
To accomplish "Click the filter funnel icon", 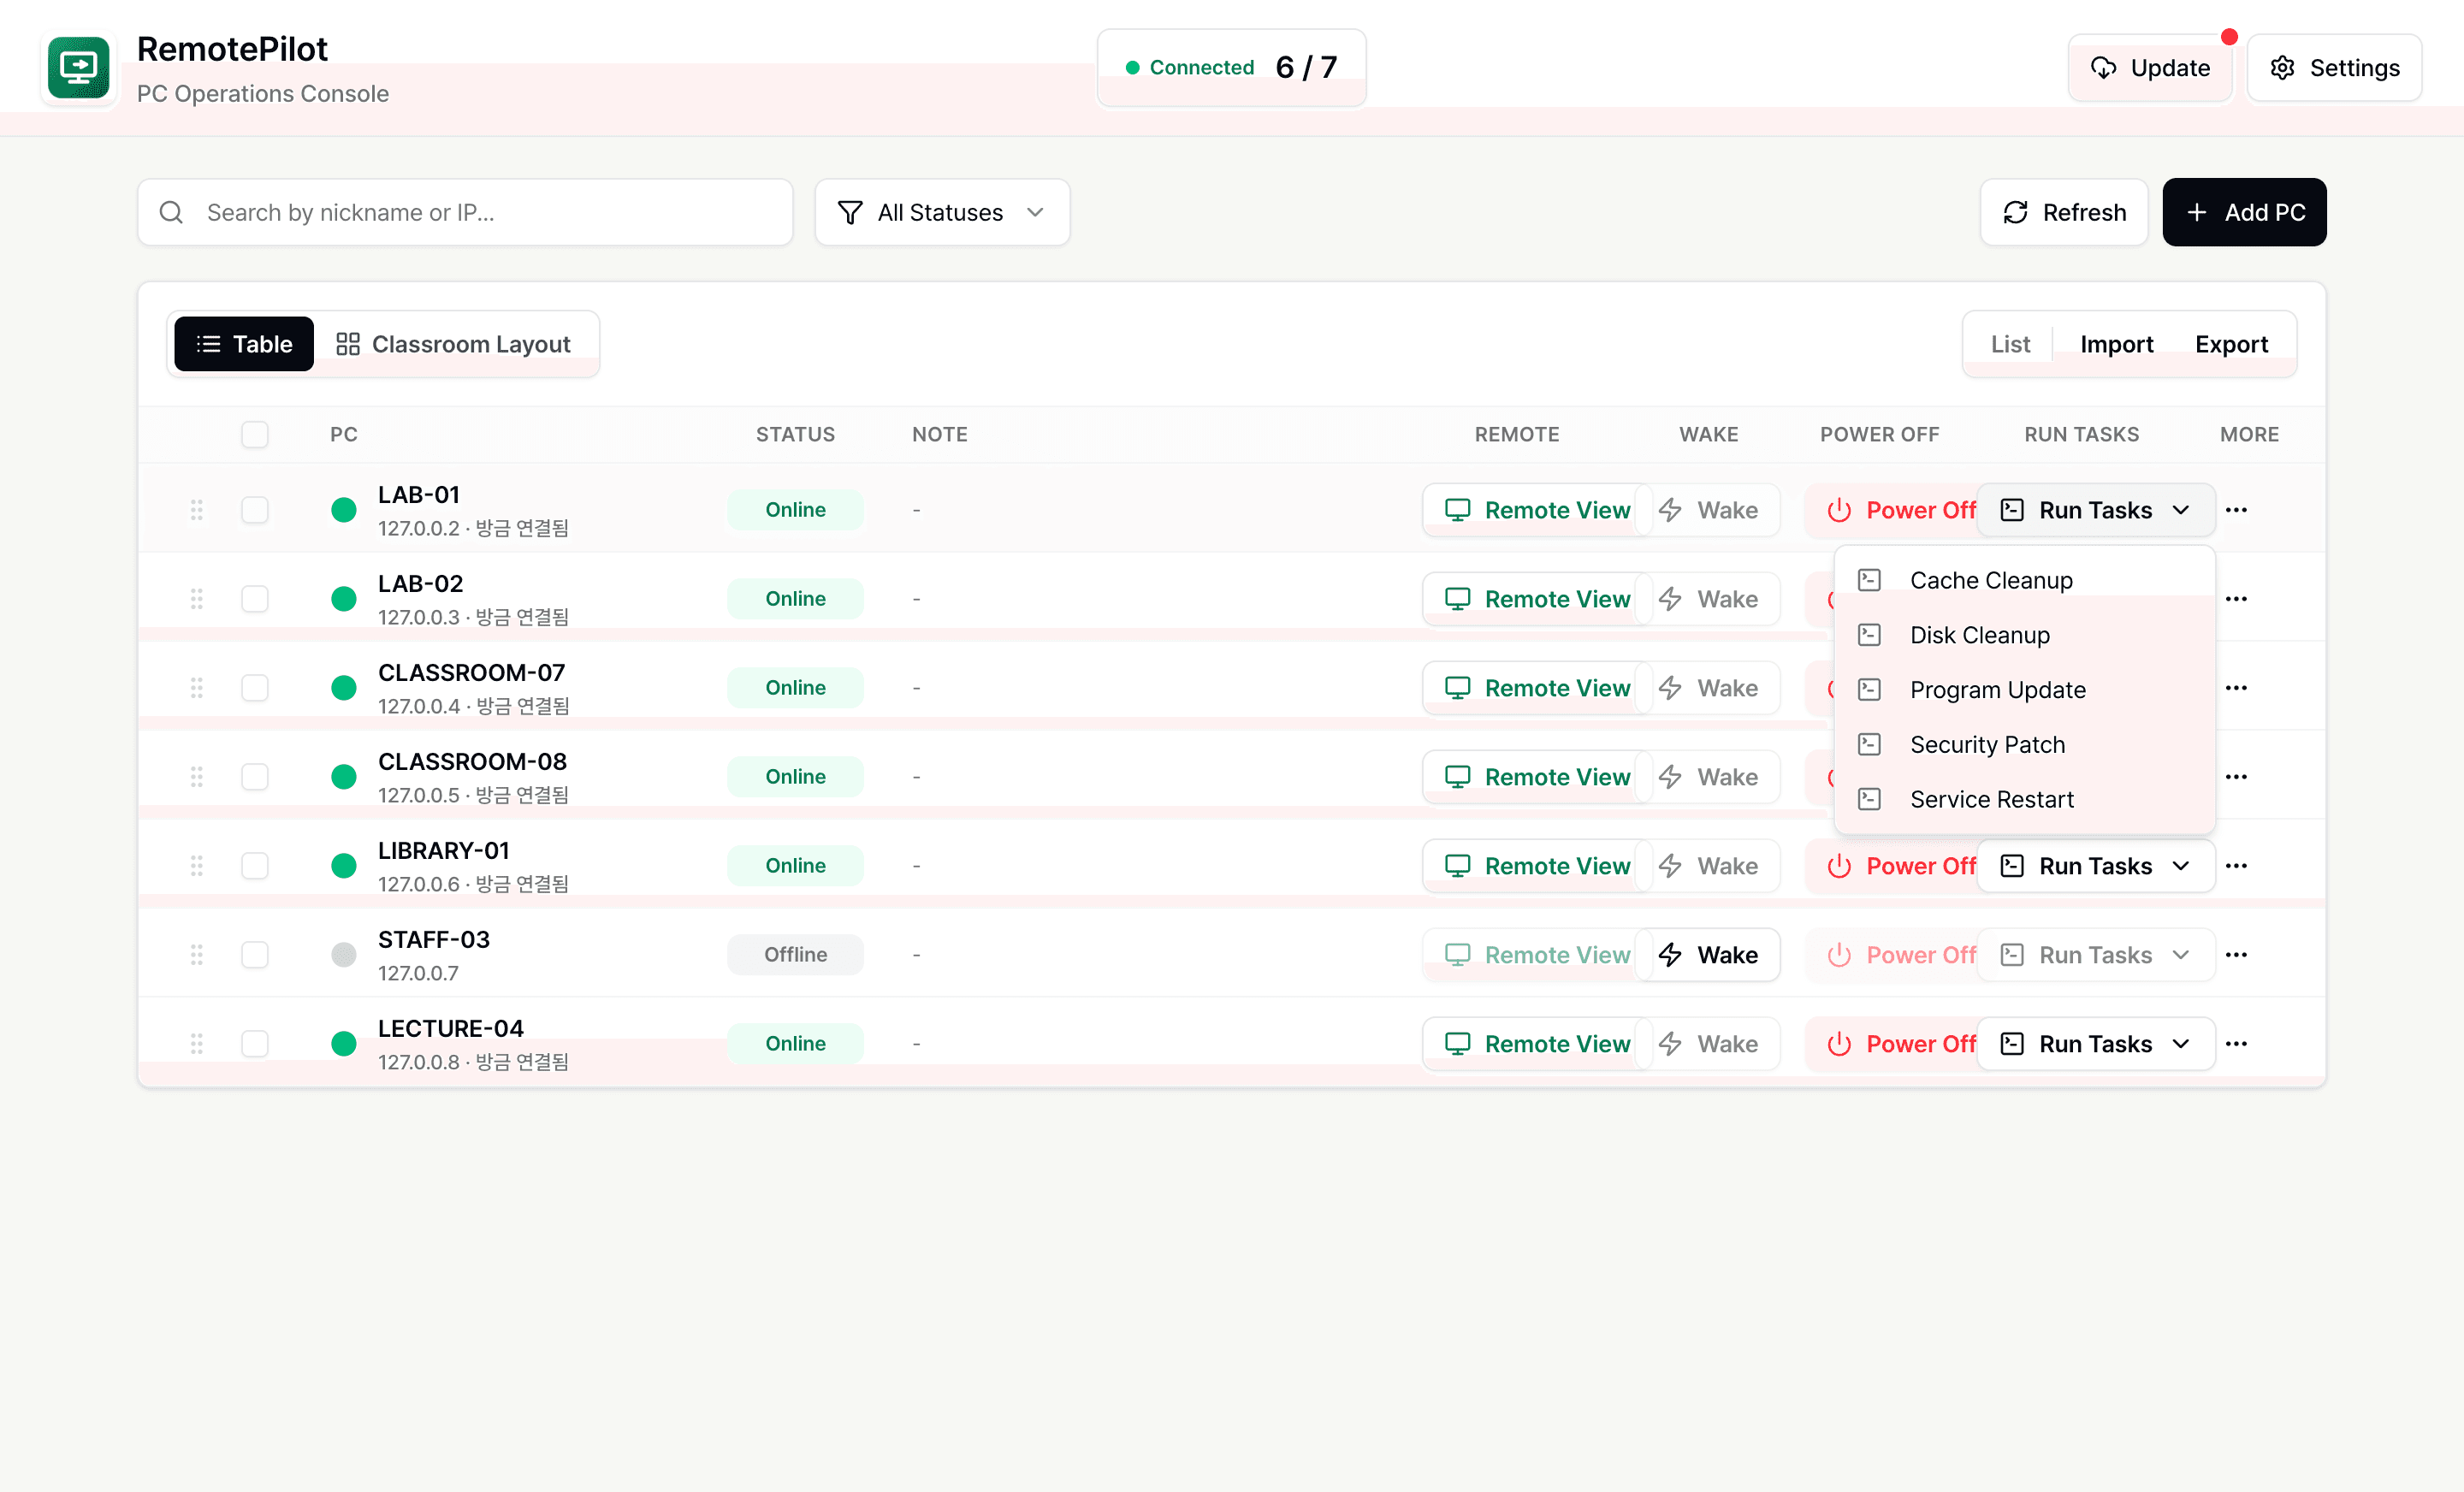I will 850,212.
